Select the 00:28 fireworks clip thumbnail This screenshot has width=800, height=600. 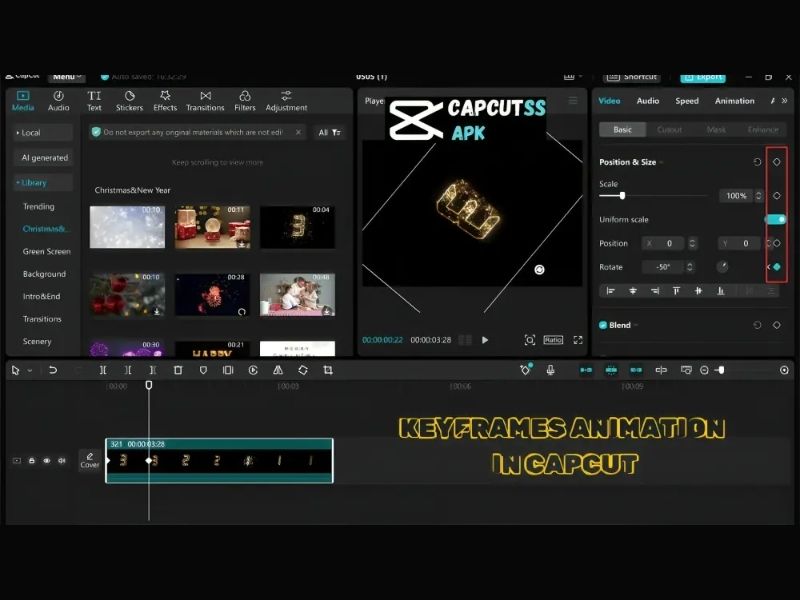tap(212, 294)
